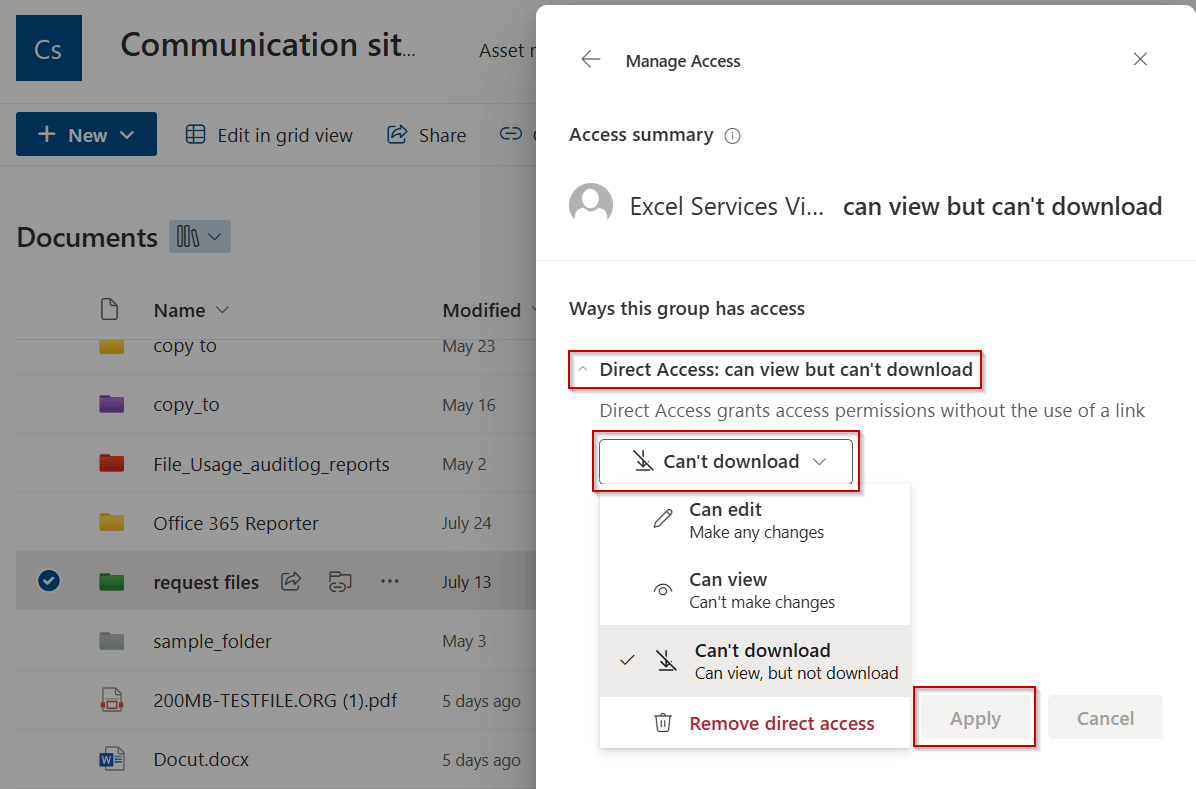Click the trash icon beside Remove direct access
This screenshot has height=789, width=1196.
point(664,722)
